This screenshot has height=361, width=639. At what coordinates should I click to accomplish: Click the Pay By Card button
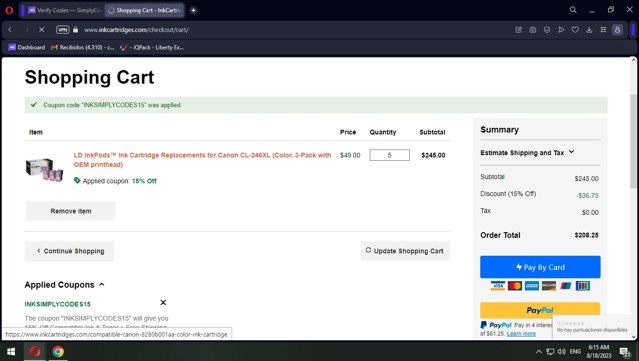point(540,267)
